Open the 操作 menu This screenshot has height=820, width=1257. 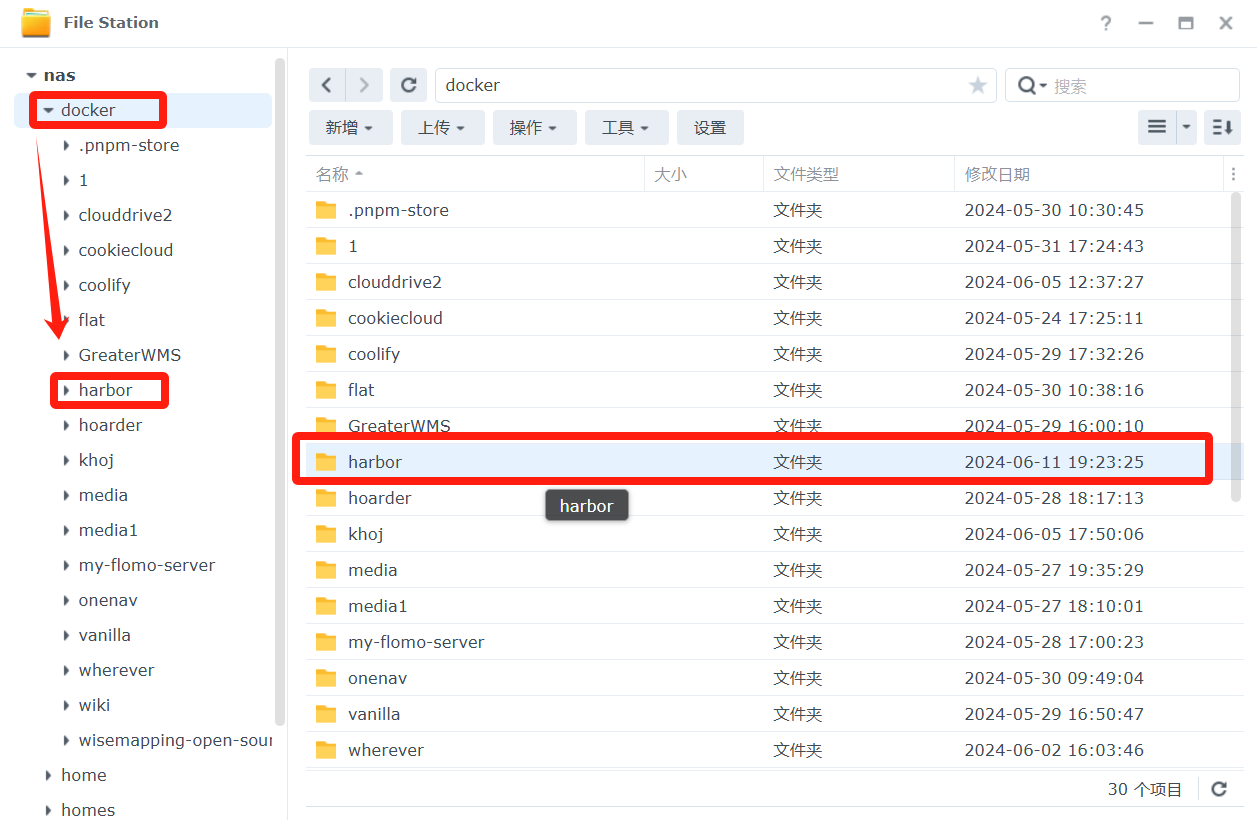tap(534, 128)
